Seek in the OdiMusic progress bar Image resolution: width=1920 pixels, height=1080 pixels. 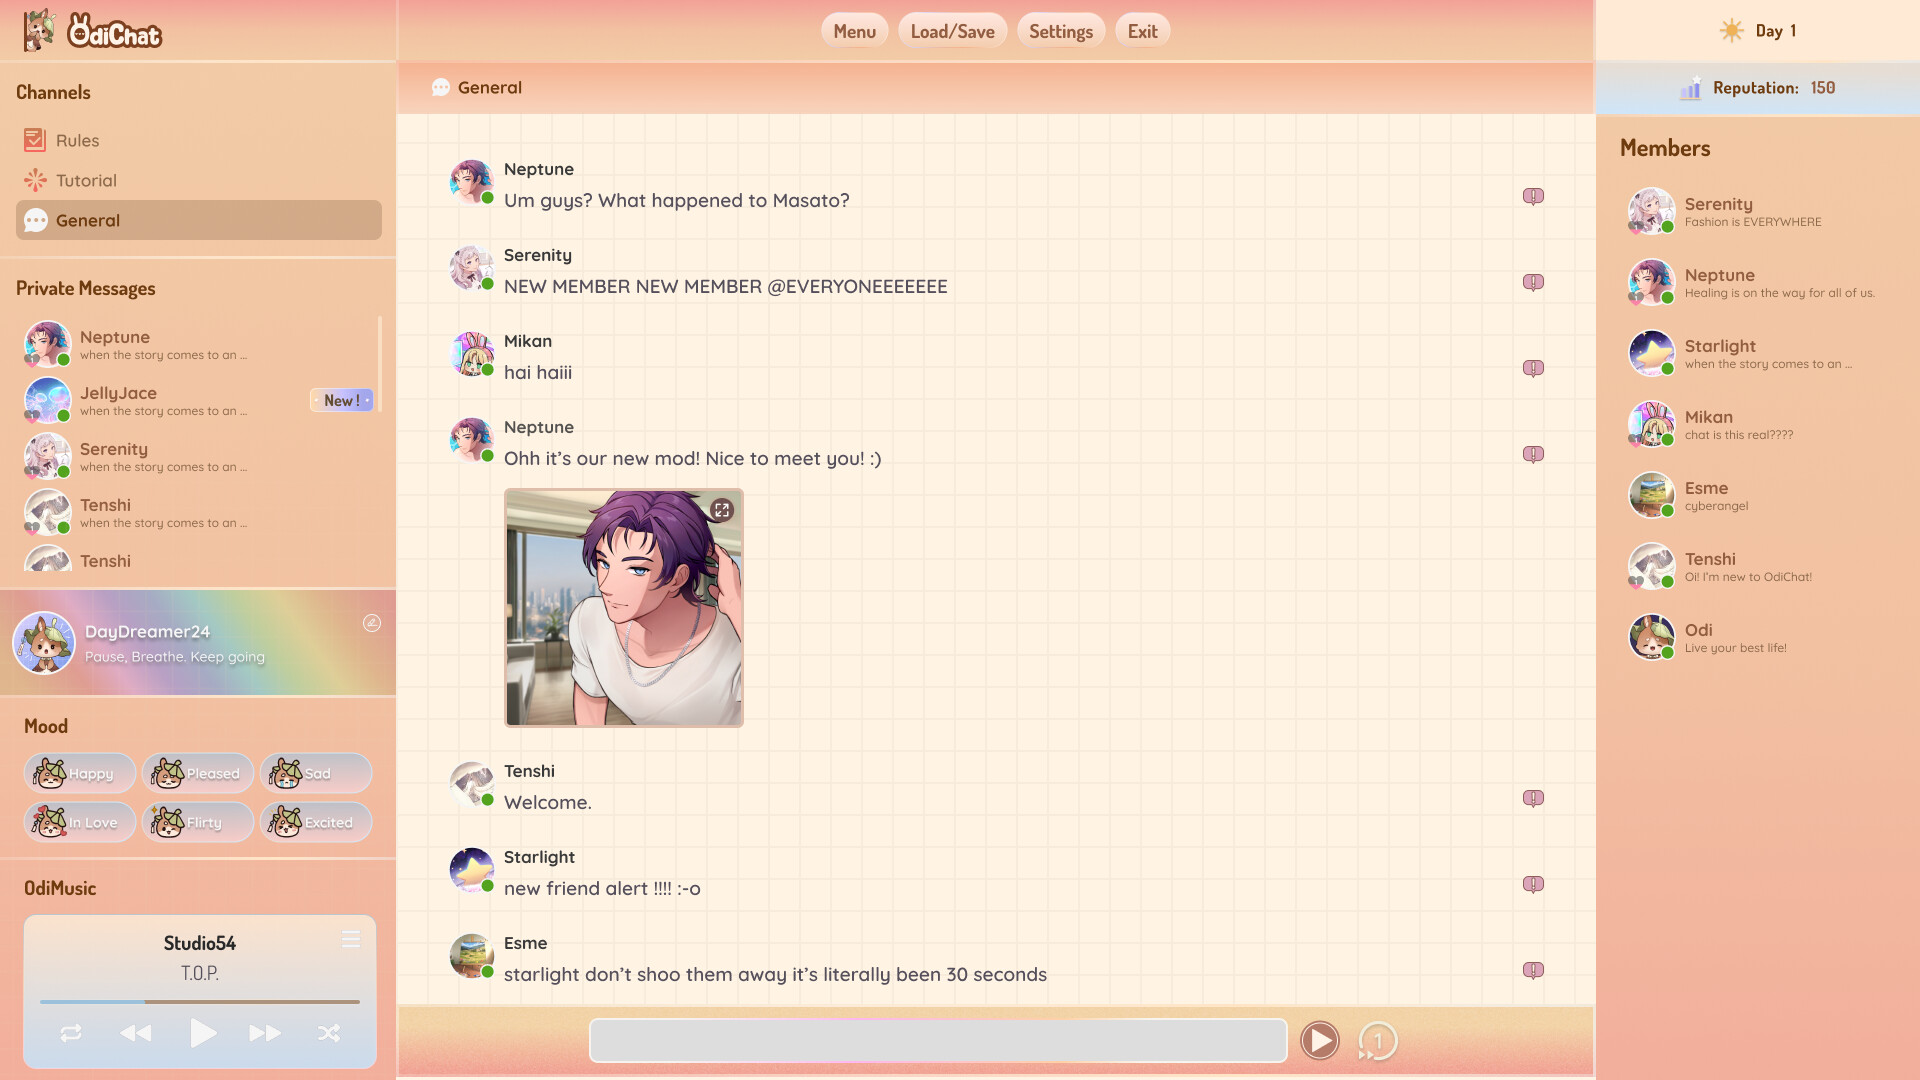tap(200, 1001)
